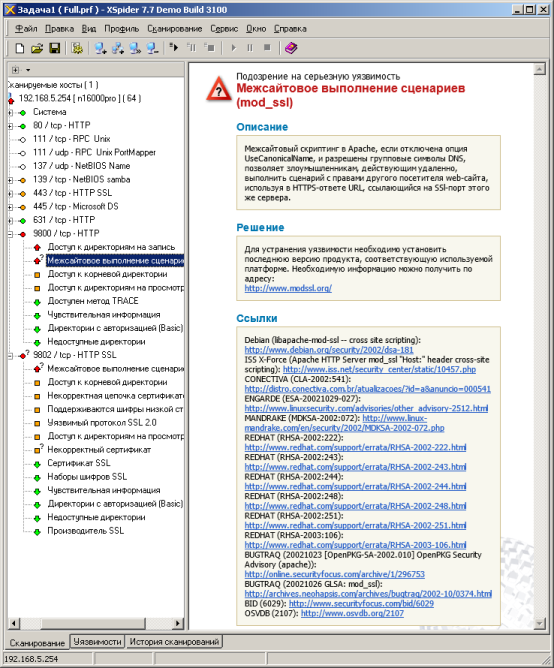Open the Файл menu
Viewport: 554px width, 668px height.
pyautogui.click(x=26, y=29)
